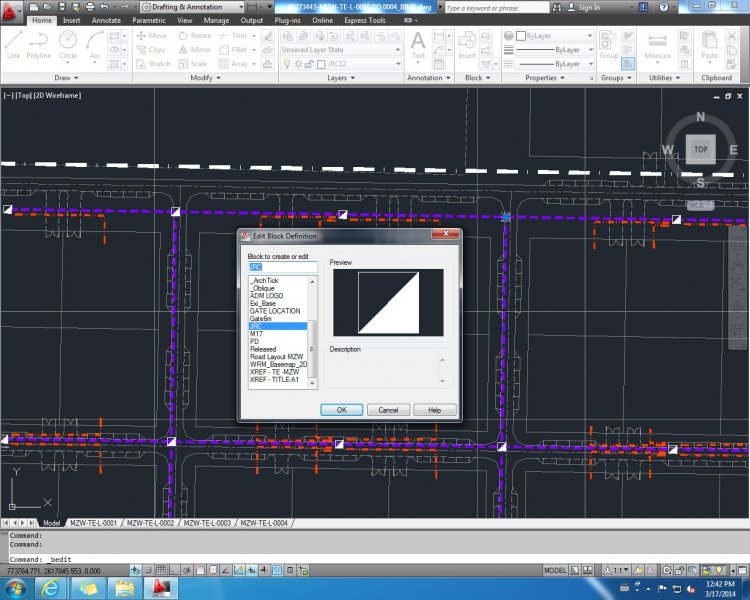Image resolution: width=750 pixels, height=600 pixels.
Task: Toggle MODEL space button in status bar
Action: coord(555,569)
